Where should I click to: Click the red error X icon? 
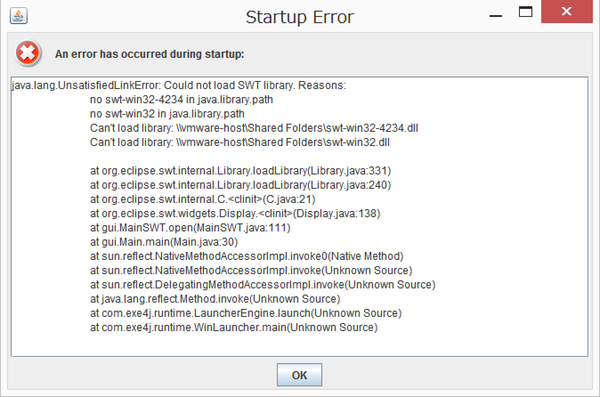pyautogui.click(x=28, y=53)
